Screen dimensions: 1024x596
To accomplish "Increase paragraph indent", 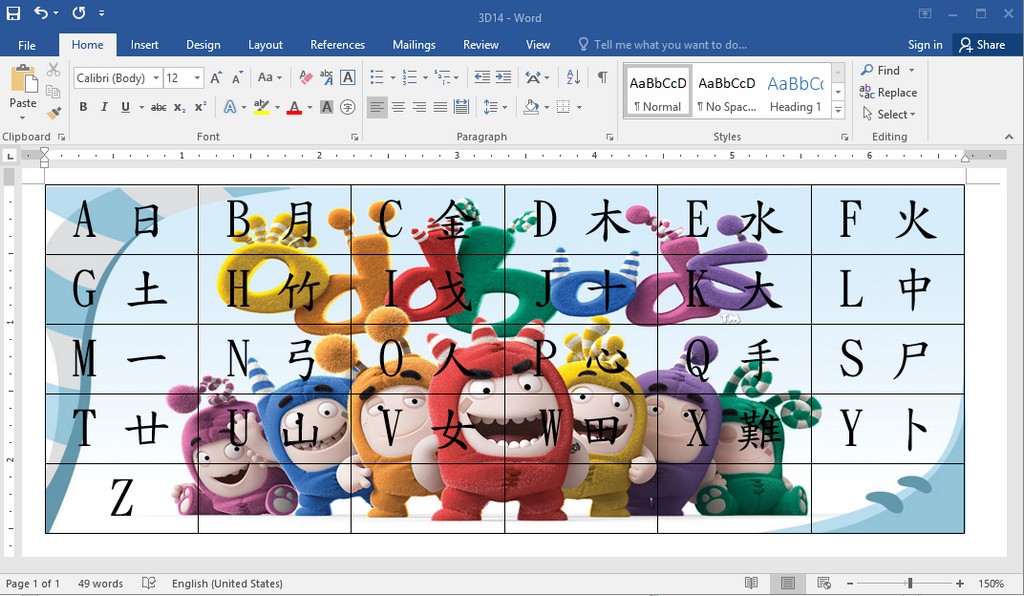I will click(x=504, y=78).
